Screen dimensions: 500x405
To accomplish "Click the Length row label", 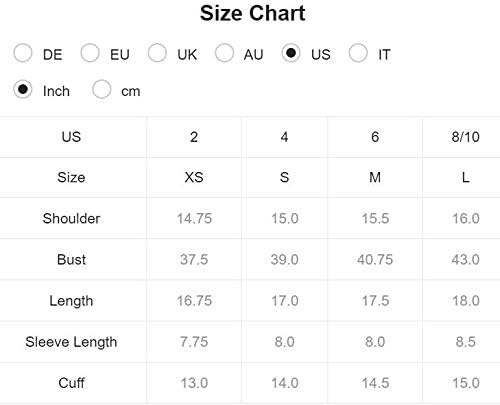I will pyautogui.click(x=71, y=301).
